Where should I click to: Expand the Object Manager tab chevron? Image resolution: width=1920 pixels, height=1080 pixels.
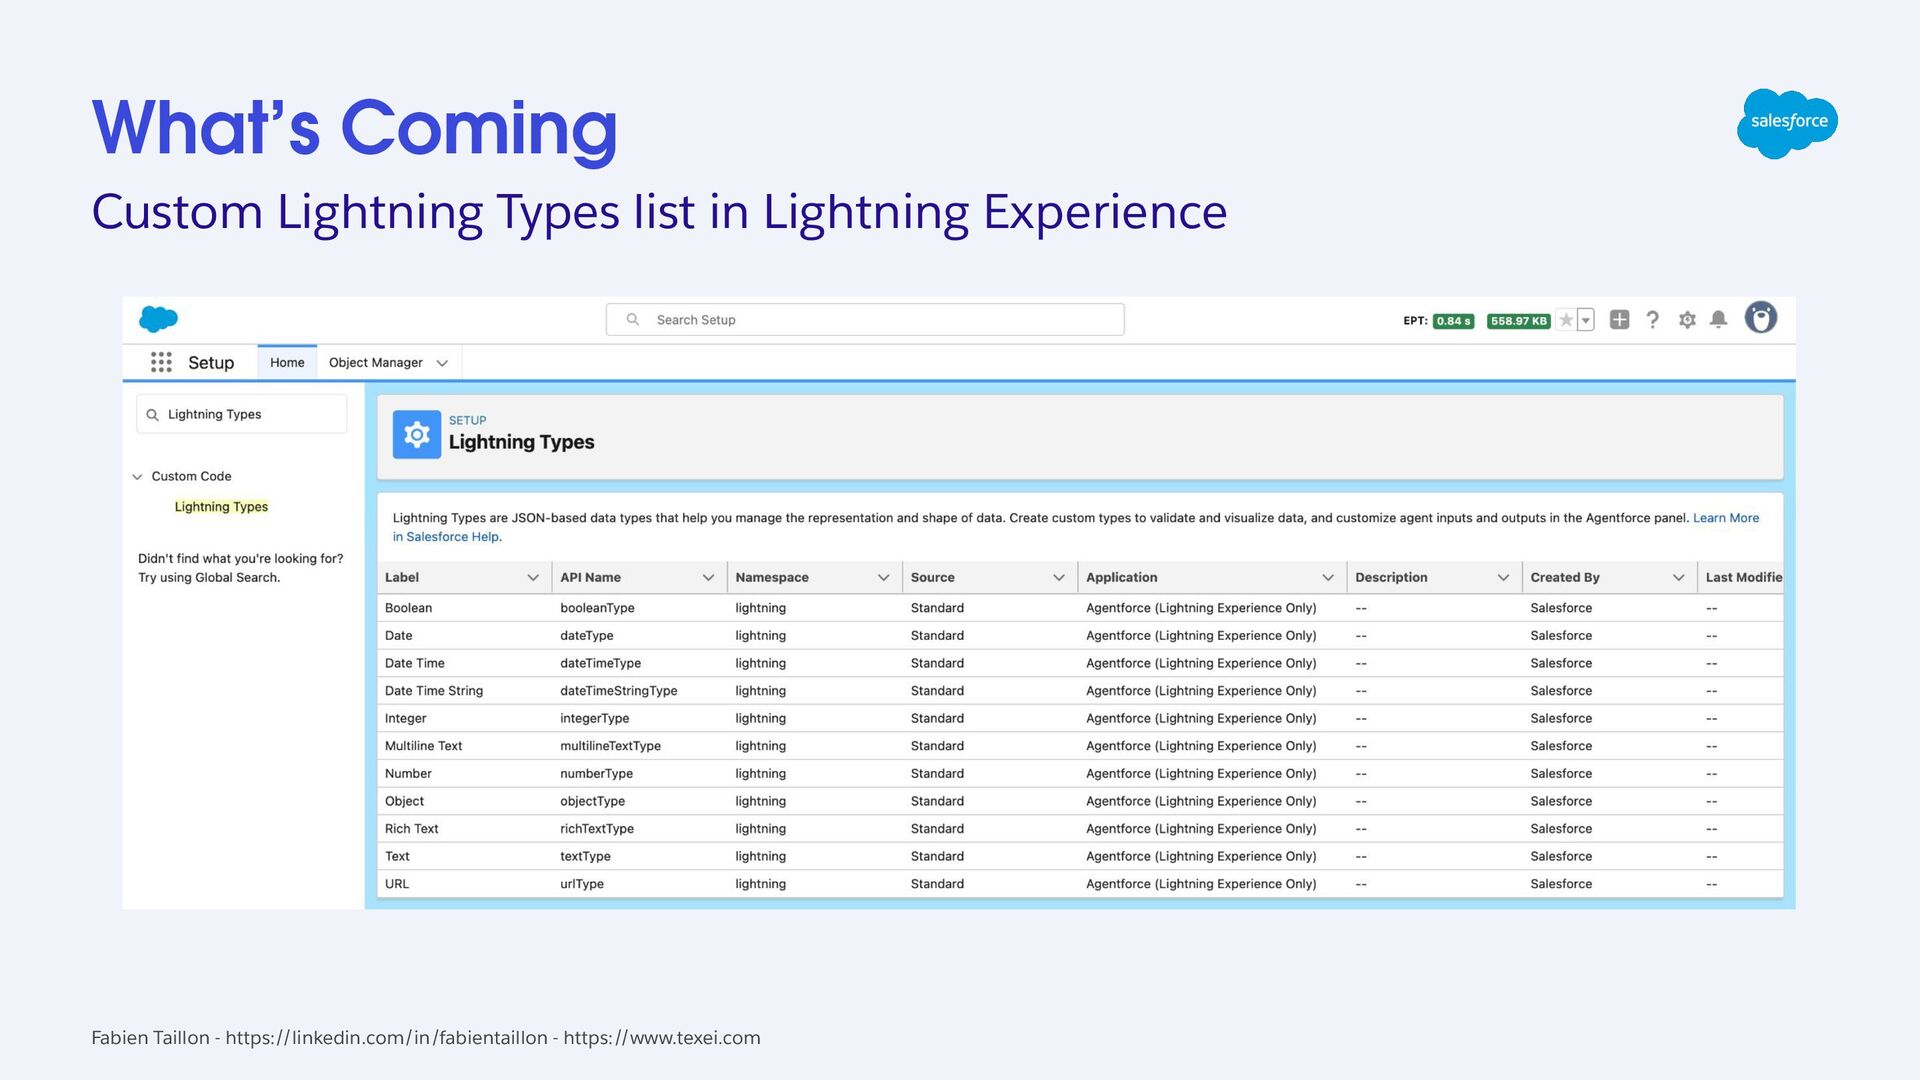(442, 363)
